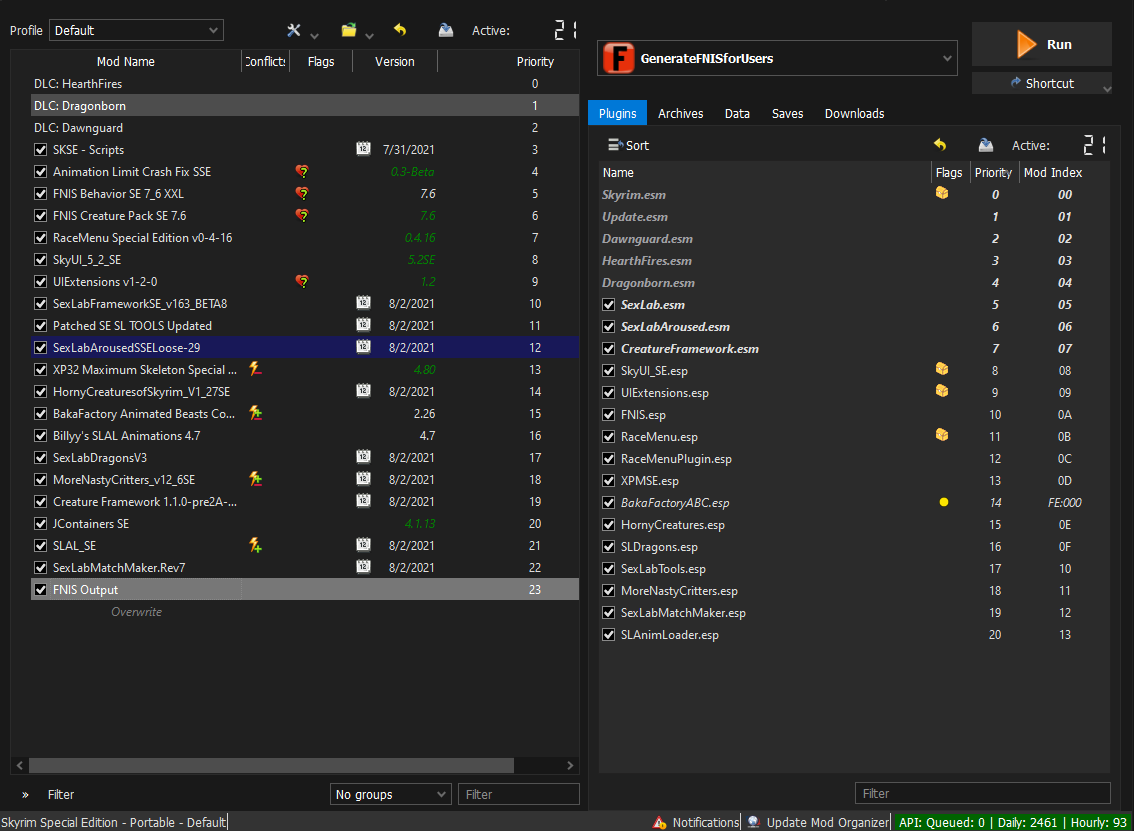Viewport: 1134px width, 831px height.
Task: Open the Profile dropdown
Action: 136,30
